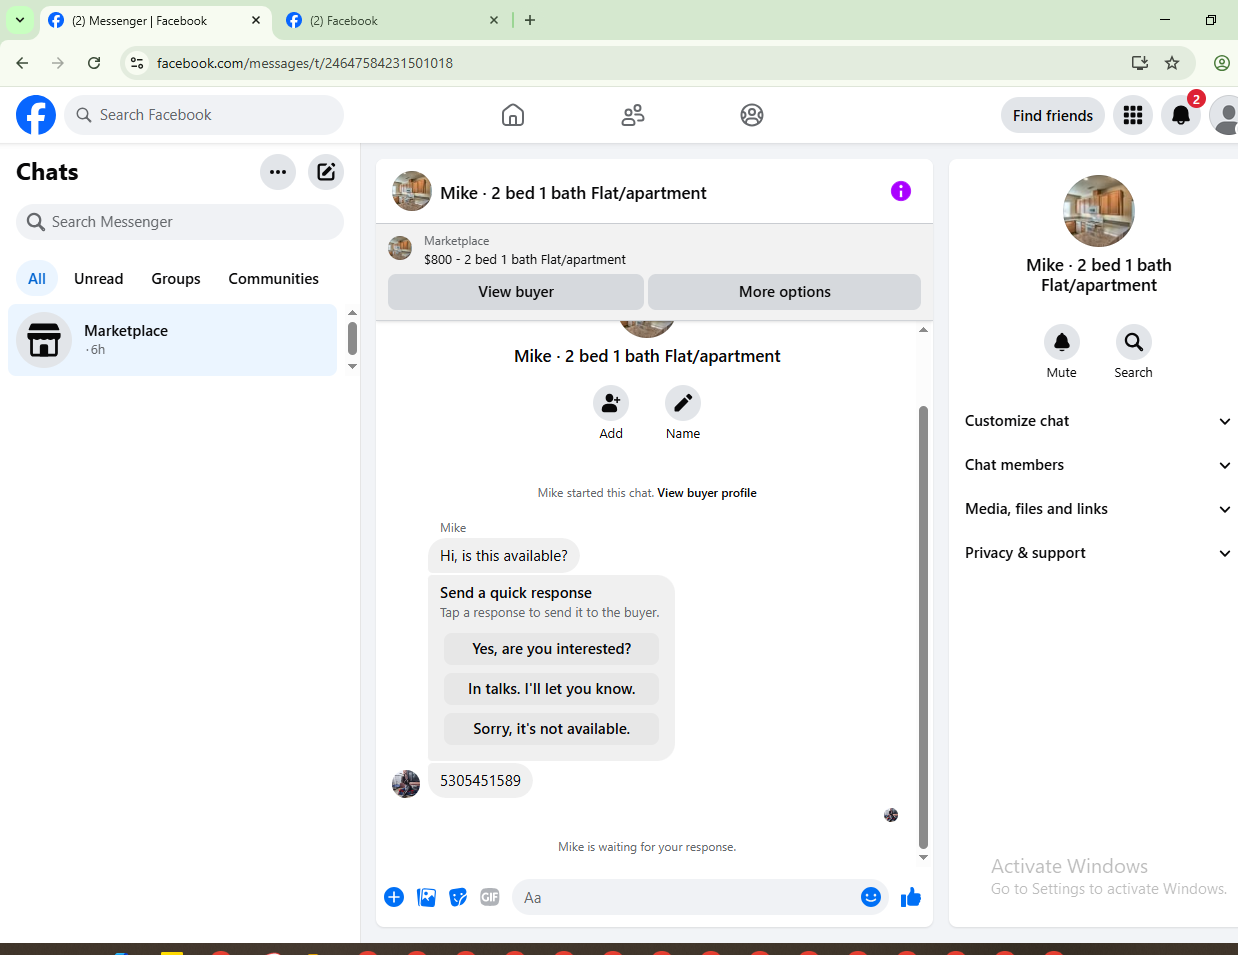Screen dimensions: 1238x955
Task: Open the Friends icon in top navigation
Action: 633,115
